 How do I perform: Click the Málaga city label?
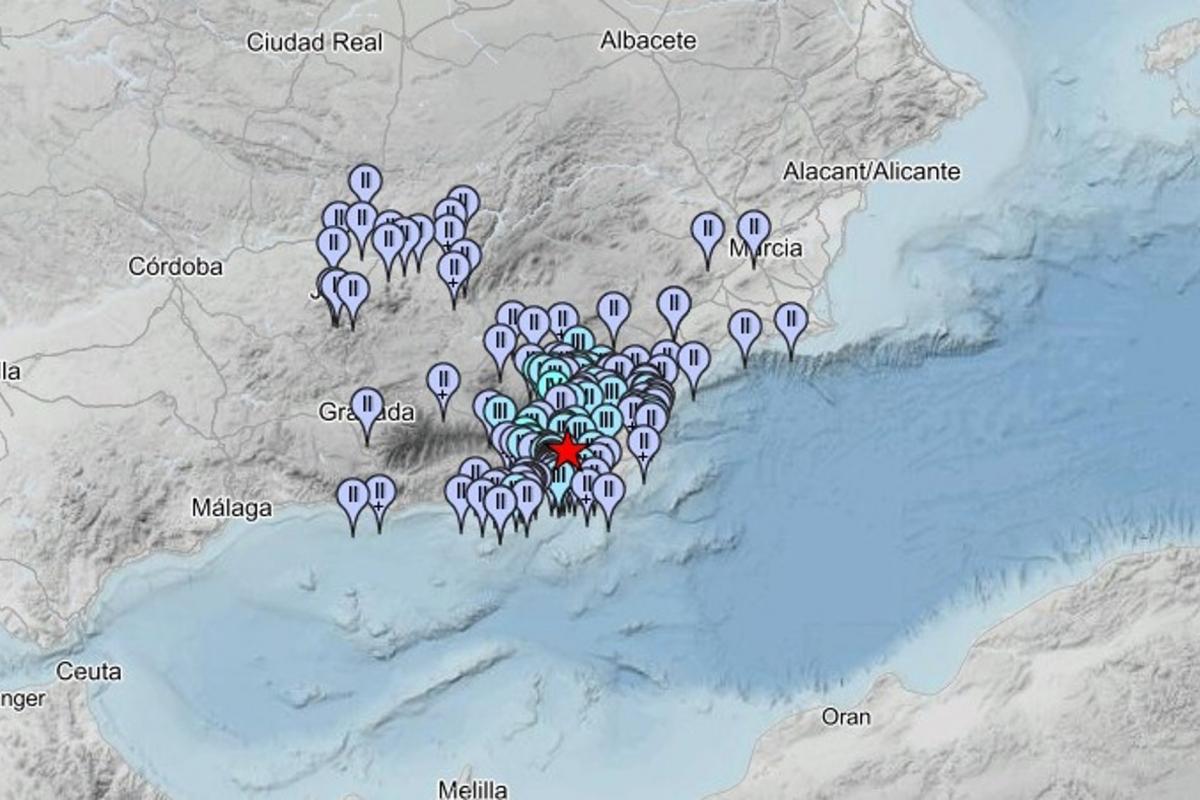(232, 508)
